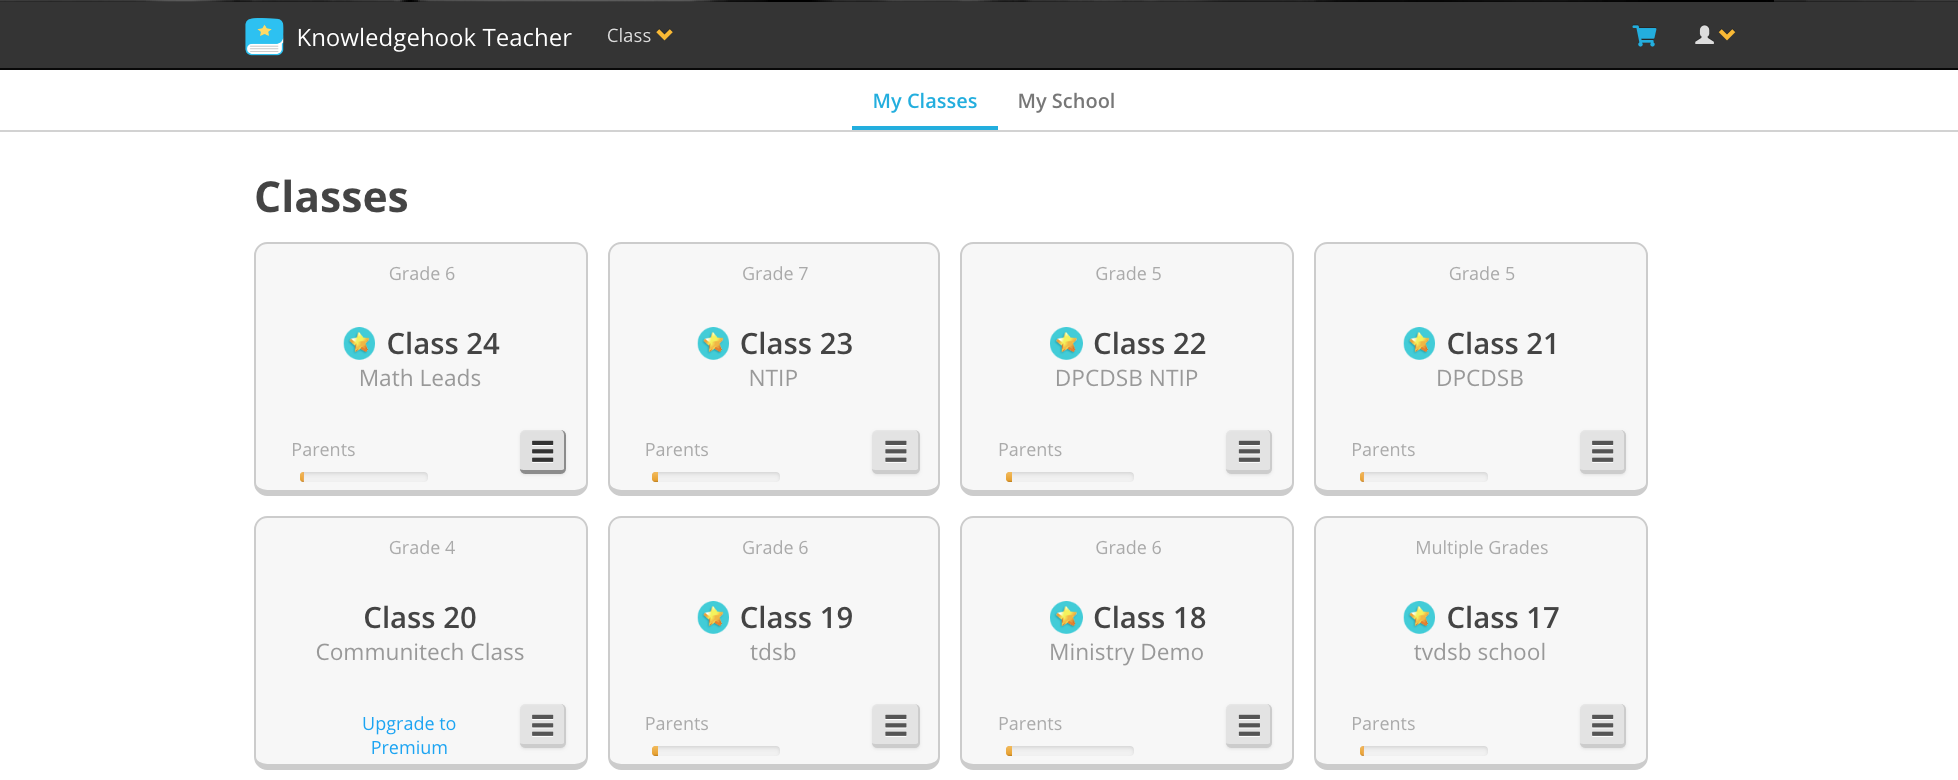Open the hamburger menu on Class 19

click(896, 725)
